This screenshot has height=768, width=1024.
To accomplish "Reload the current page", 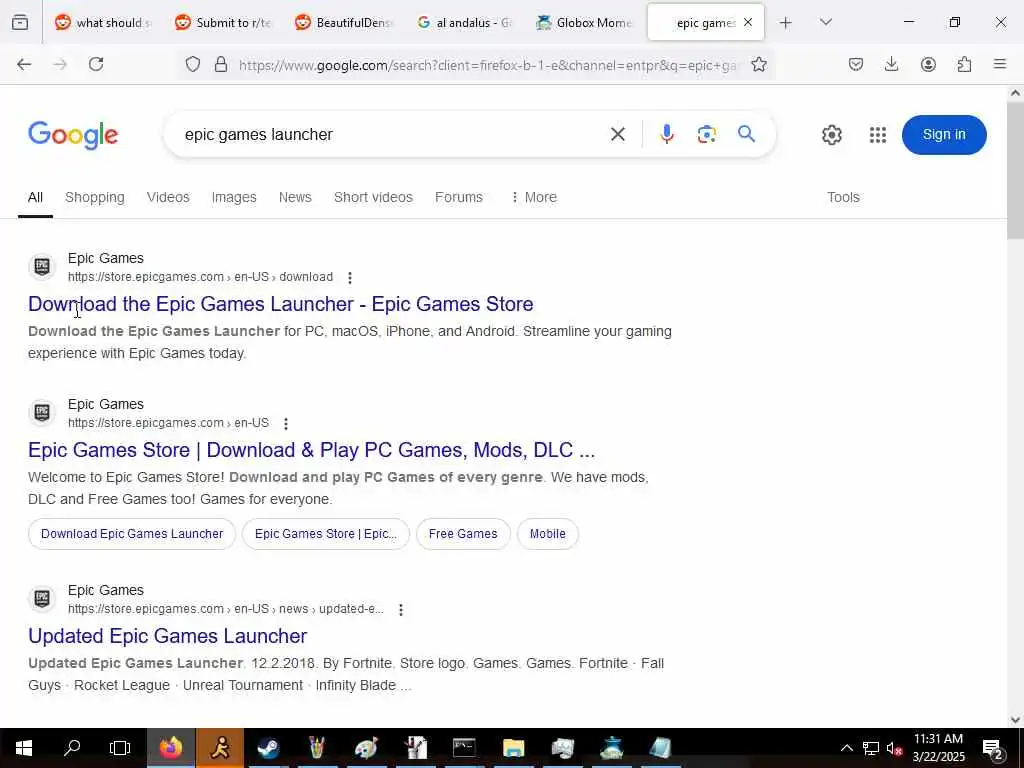I will [x=96, y=64].
